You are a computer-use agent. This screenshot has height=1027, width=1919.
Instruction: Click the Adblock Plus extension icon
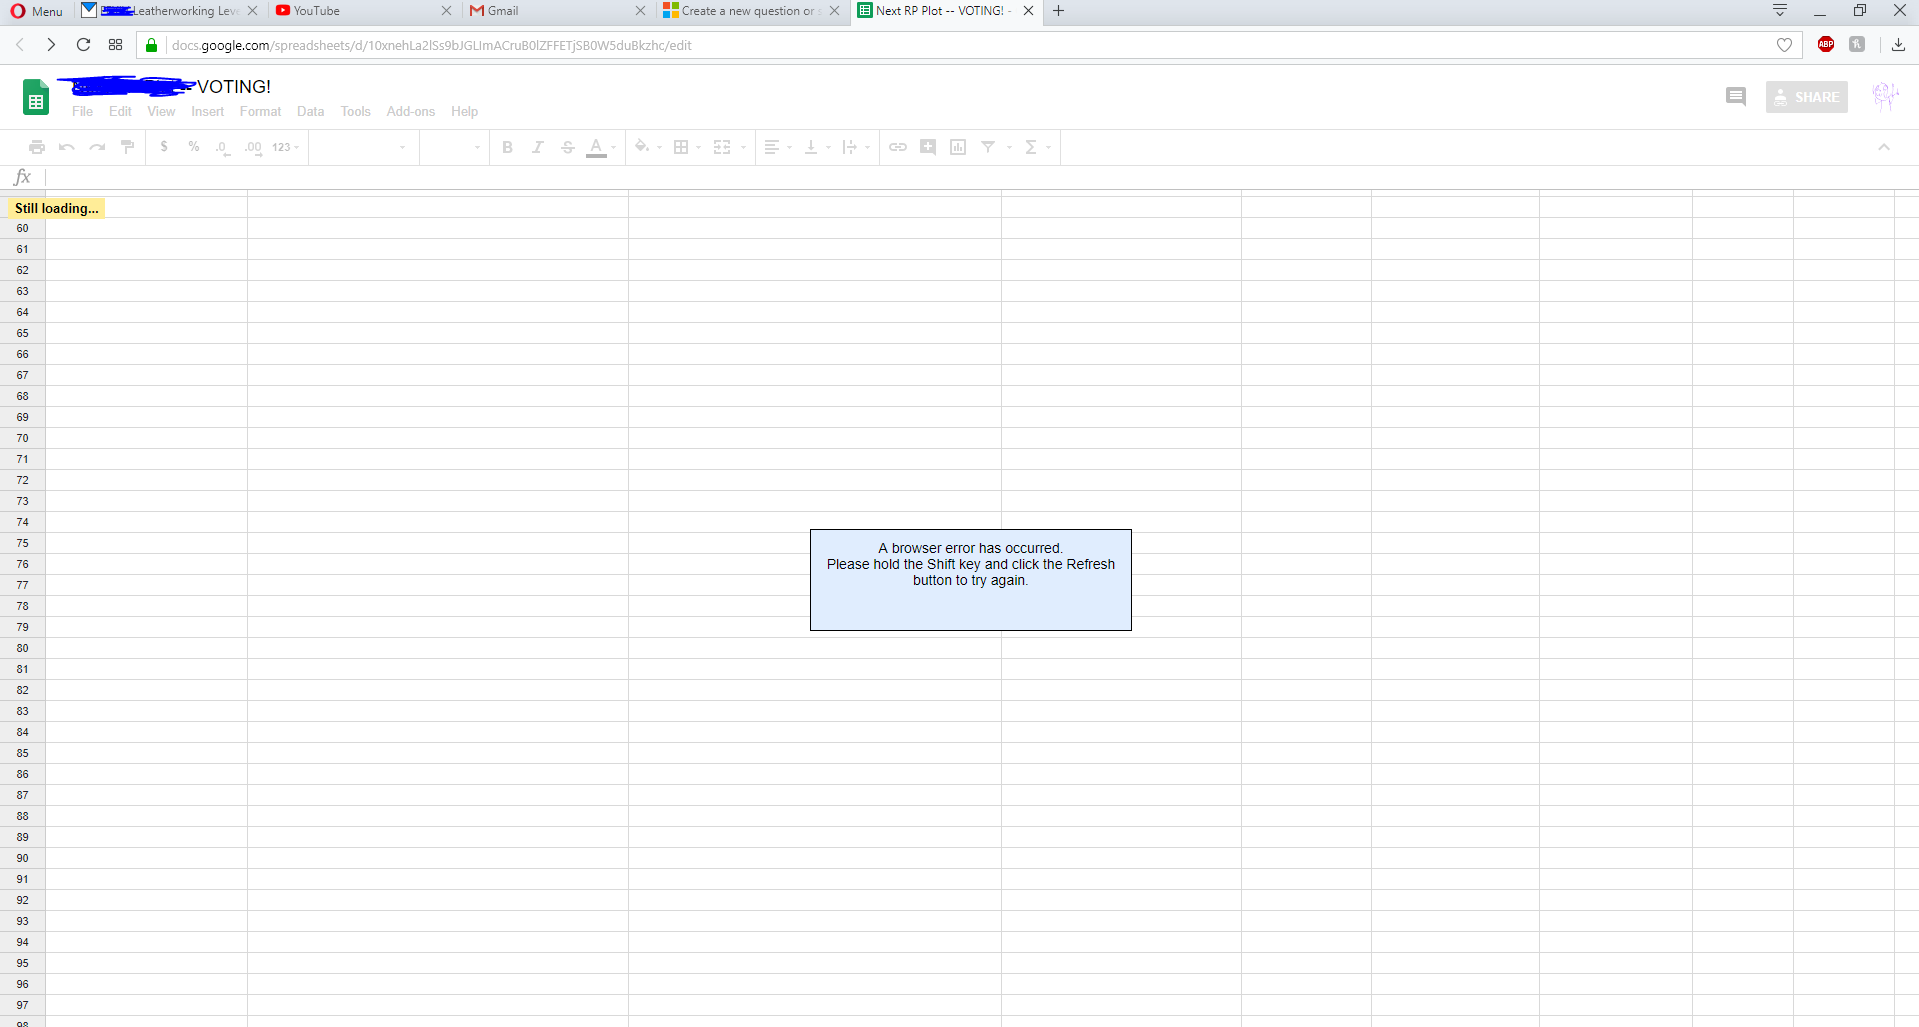click(x=1826, y=44)
